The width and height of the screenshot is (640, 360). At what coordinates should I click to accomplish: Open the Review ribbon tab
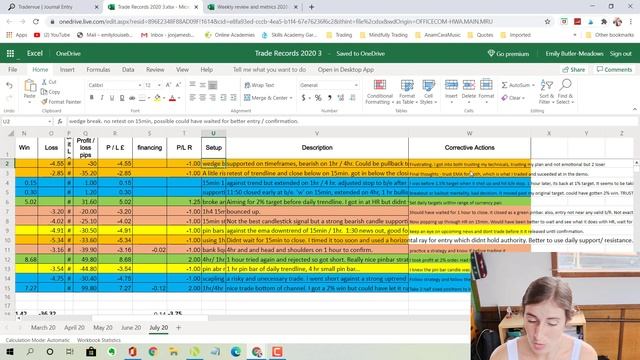tap(155, 69)
